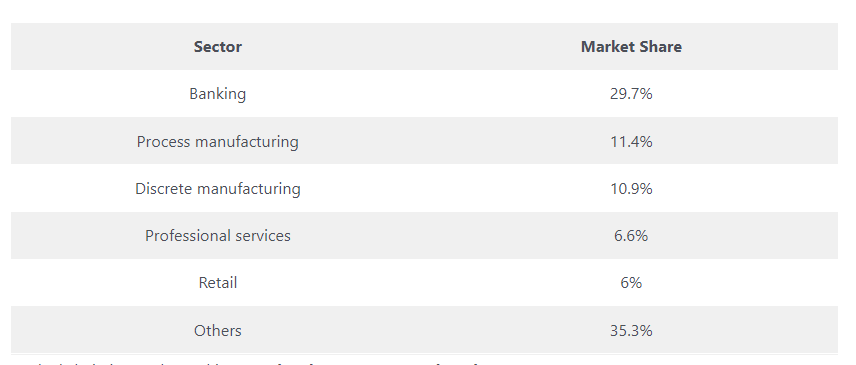Click the word Professional in the table
This screenshot has height=365, width=856.
pos(188,236)
